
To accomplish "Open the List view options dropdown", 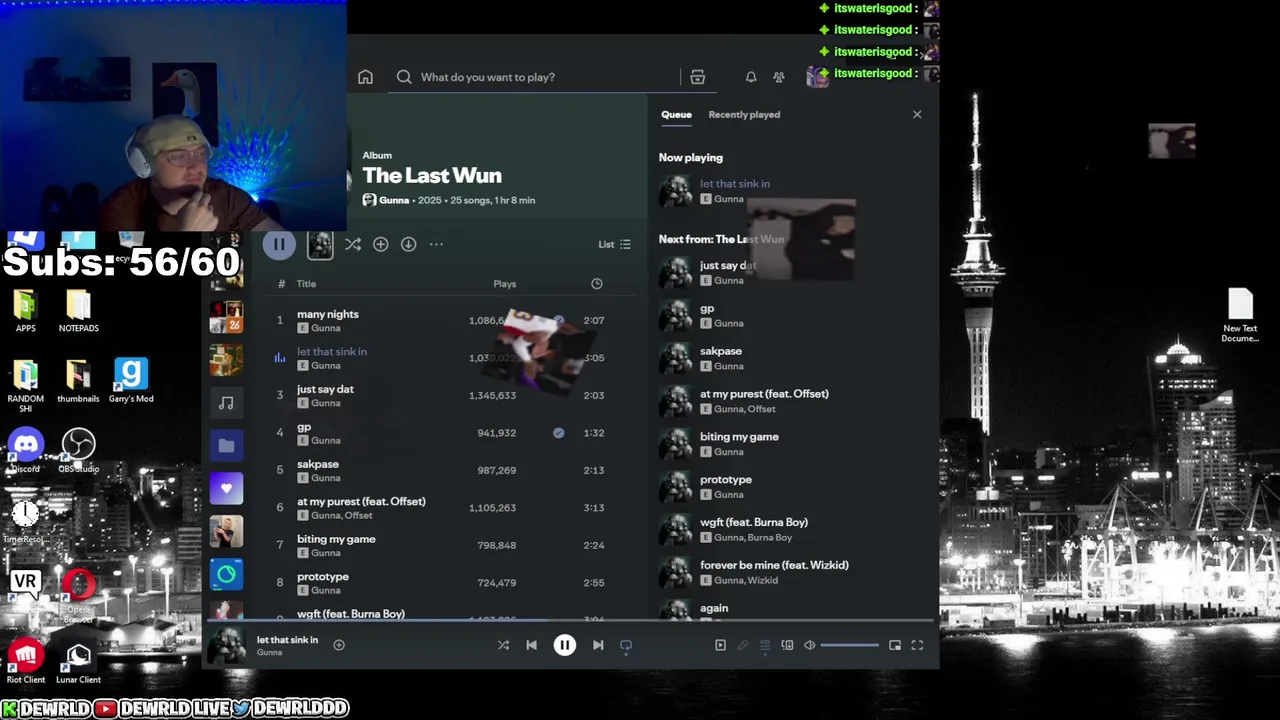I will click(614, 244).
